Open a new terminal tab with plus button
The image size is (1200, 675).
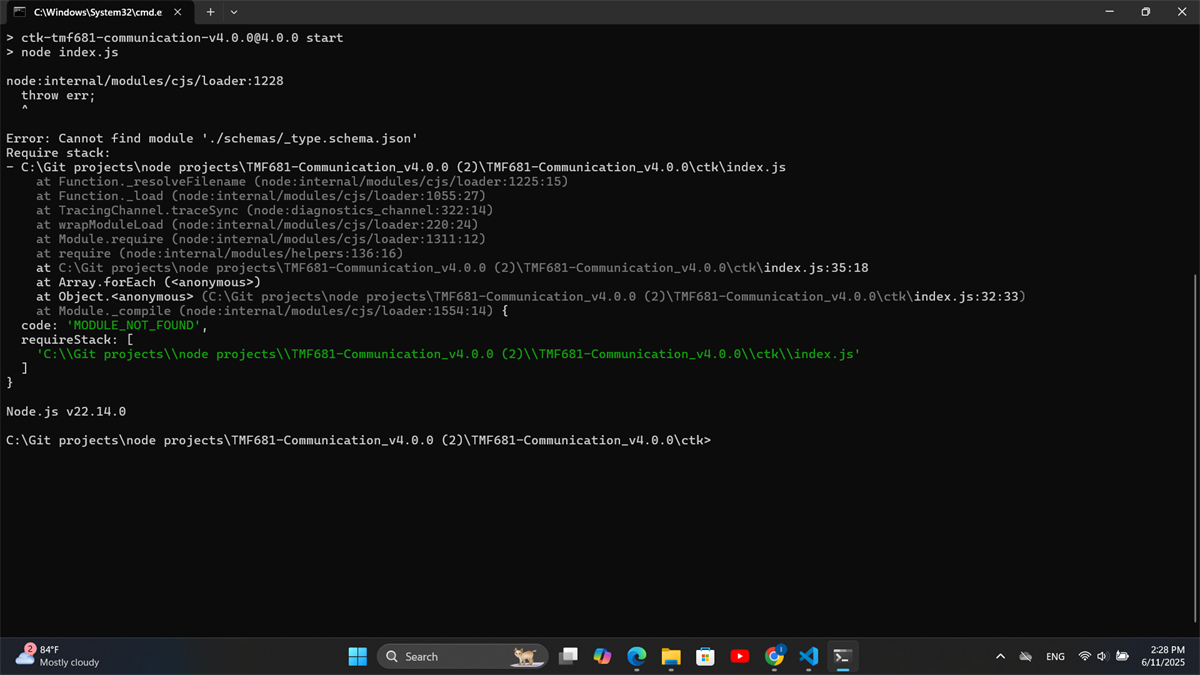[210, 12]
